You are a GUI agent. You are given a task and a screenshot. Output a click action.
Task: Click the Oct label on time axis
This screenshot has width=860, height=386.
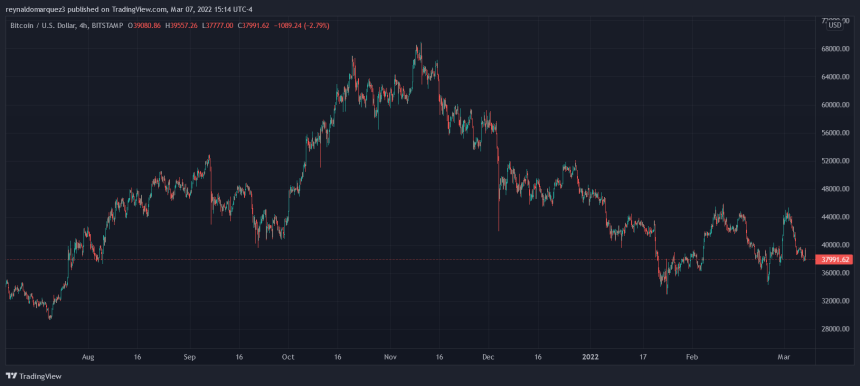[x=288, y=357]
